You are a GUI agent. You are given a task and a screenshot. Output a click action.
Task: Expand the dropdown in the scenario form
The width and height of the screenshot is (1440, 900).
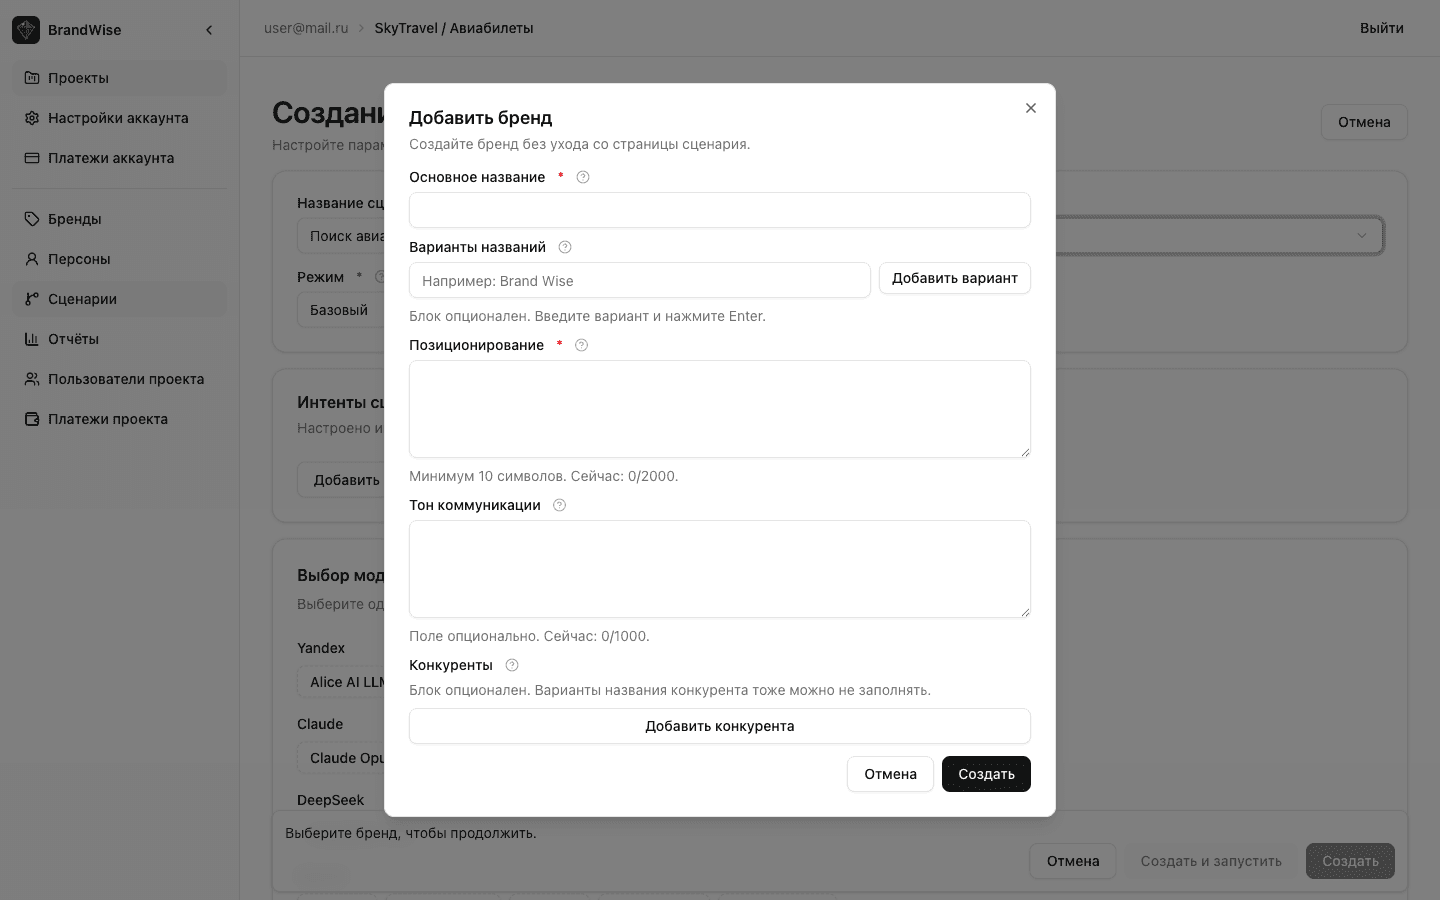[x=1362, y=235]
